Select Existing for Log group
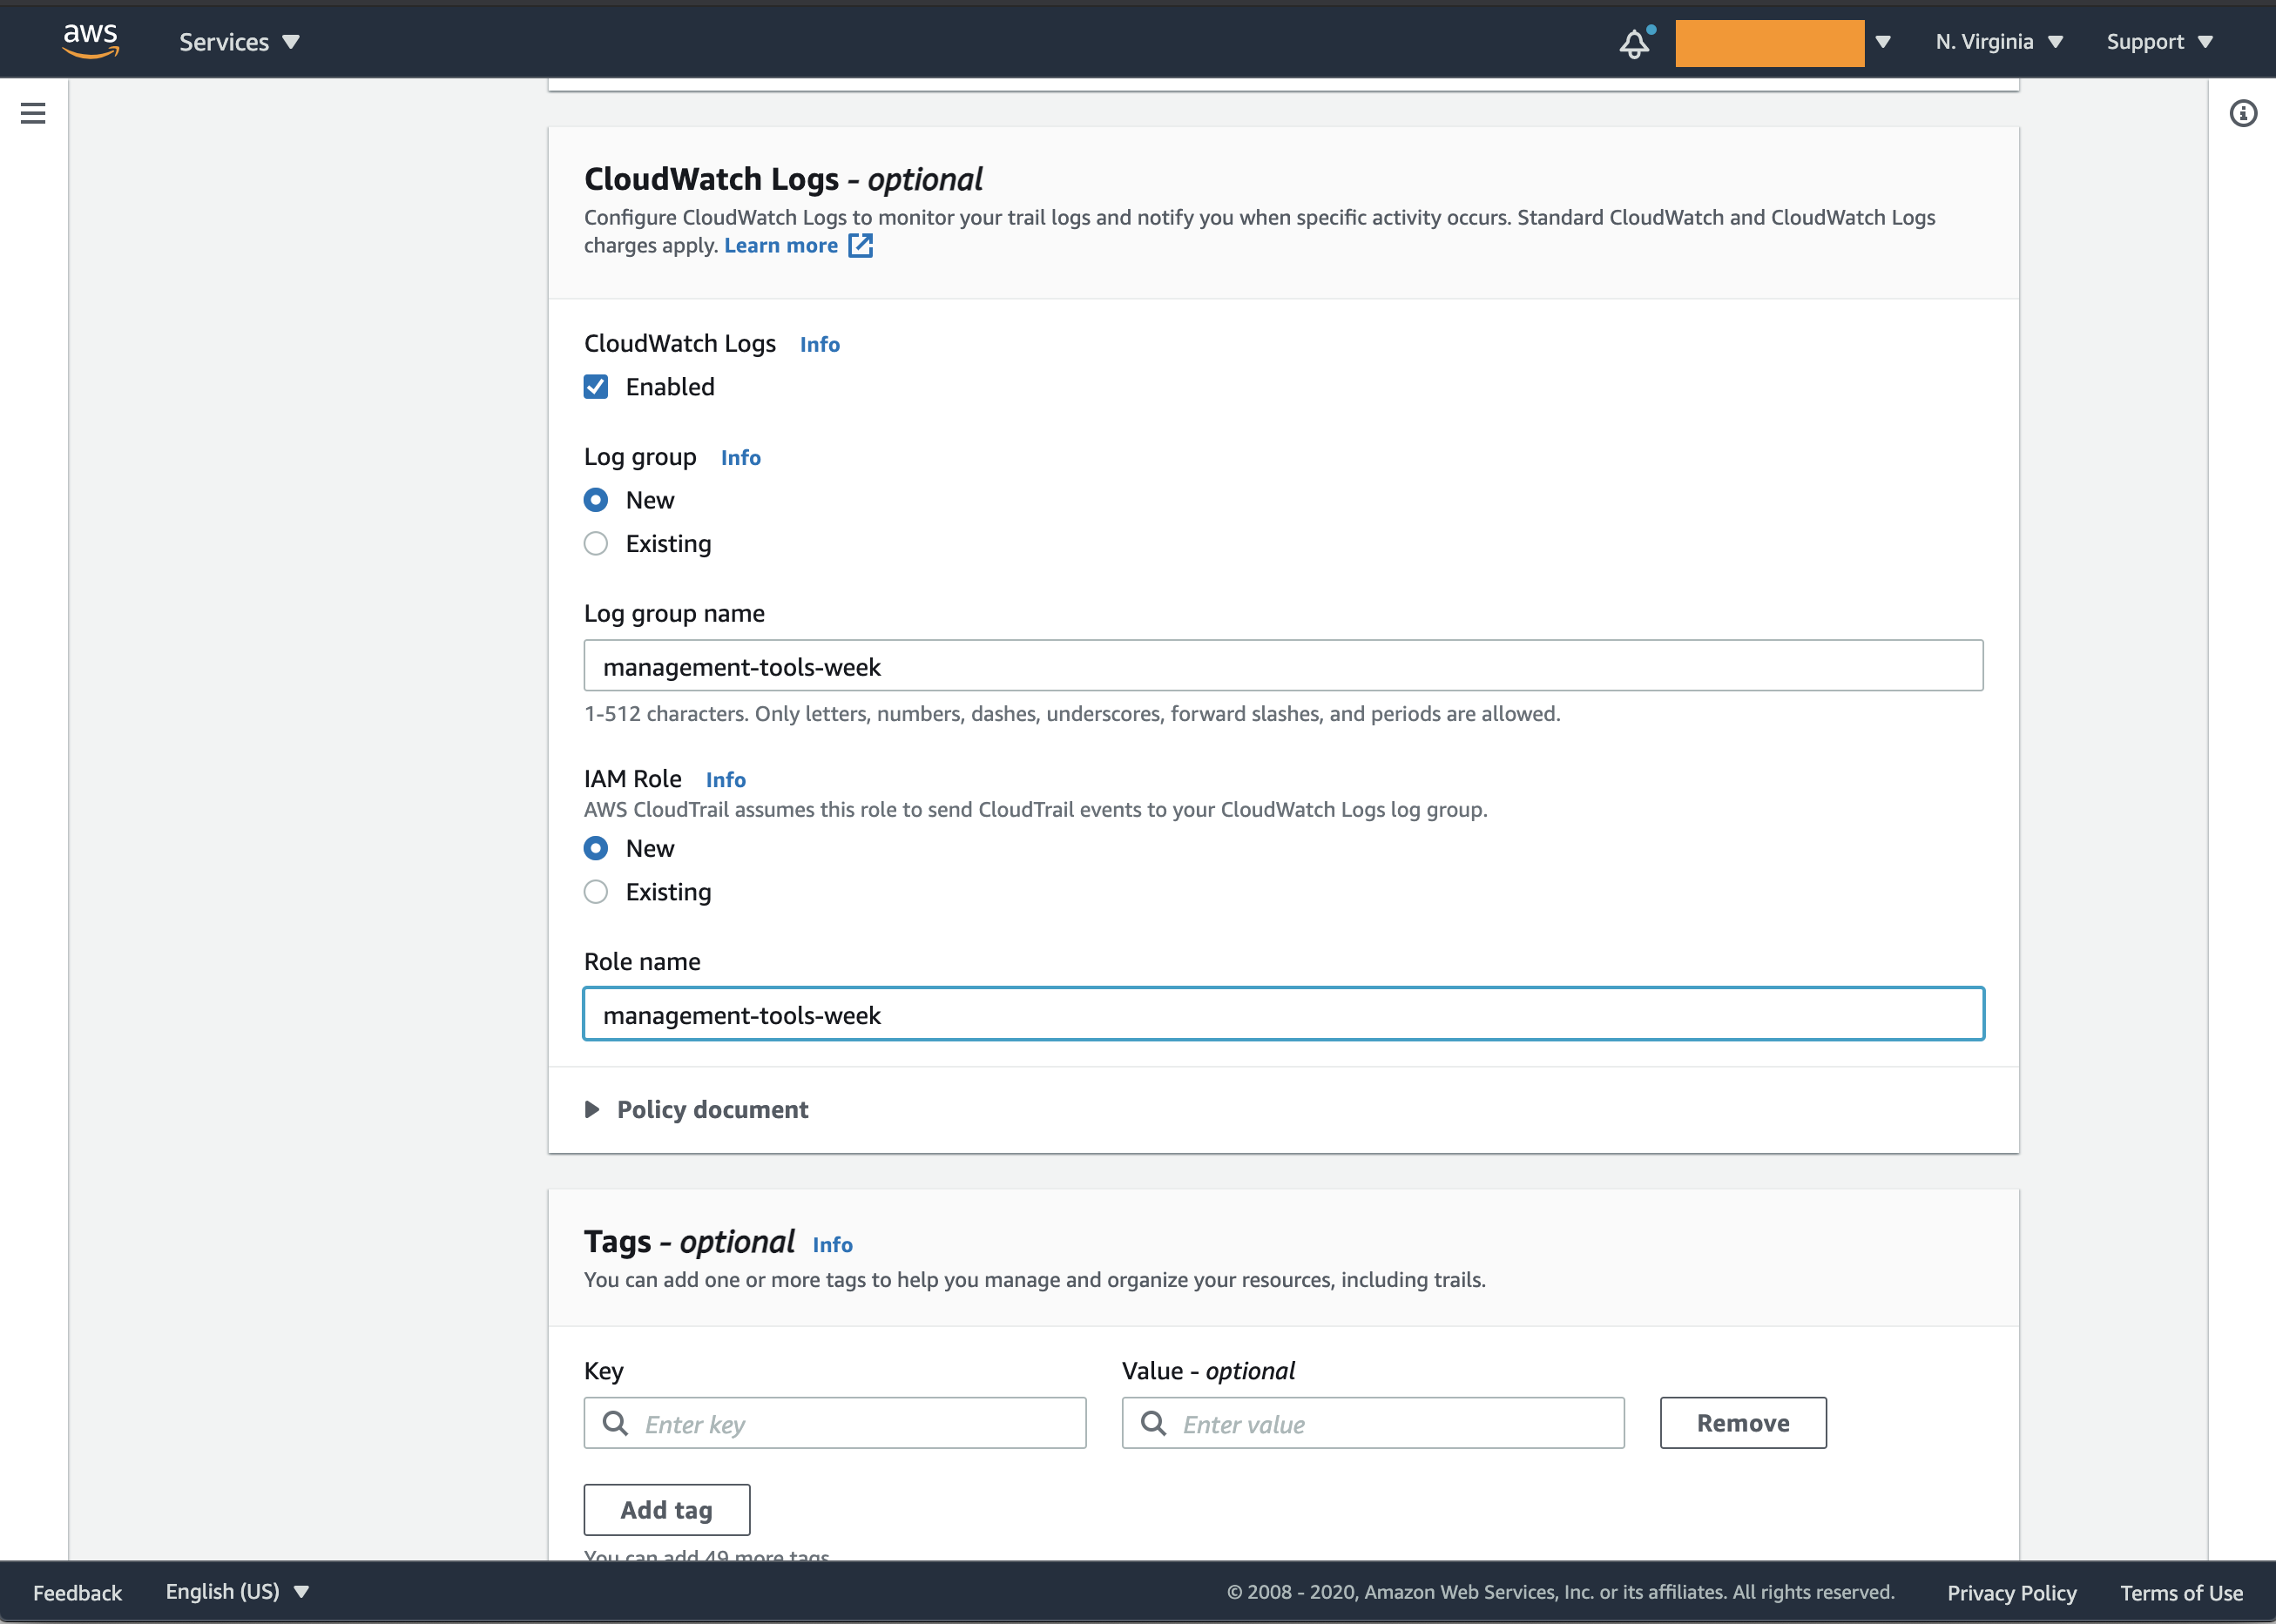Viewport: 2276px width, 1624px height. click(x=596, y=544)
